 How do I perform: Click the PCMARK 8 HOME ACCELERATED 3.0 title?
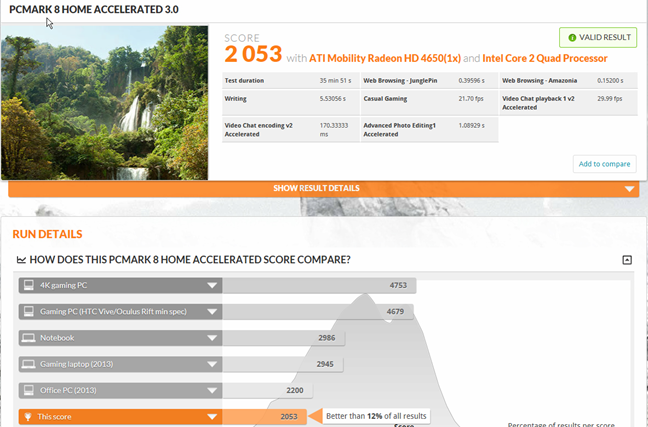(x=94, y=10)
